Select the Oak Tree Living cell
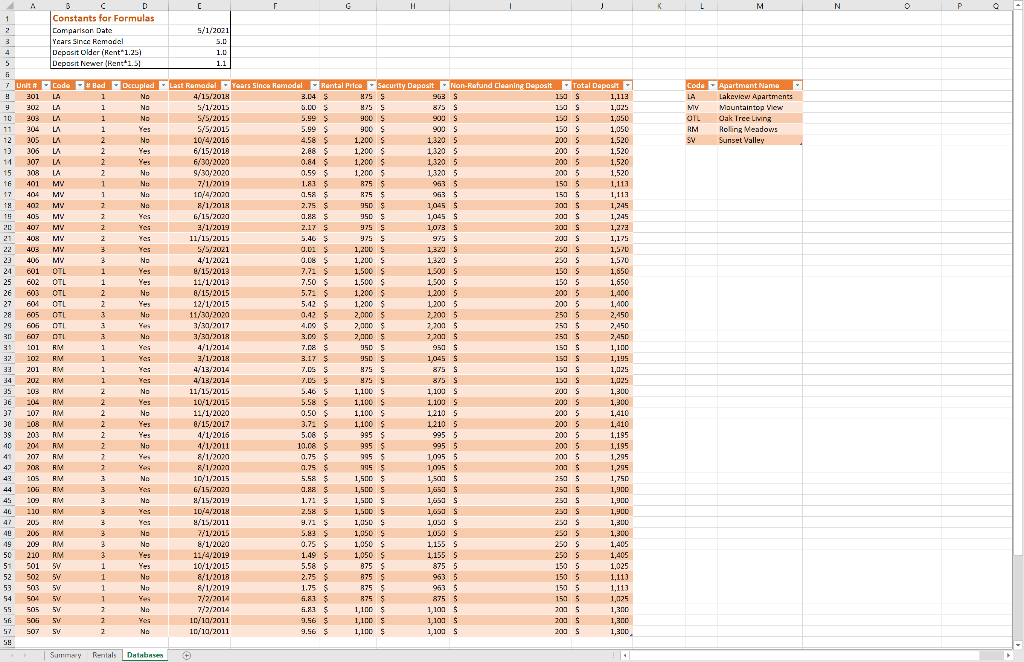The height and width of the screenshot is (662, 1024). [x=760, y=118]
